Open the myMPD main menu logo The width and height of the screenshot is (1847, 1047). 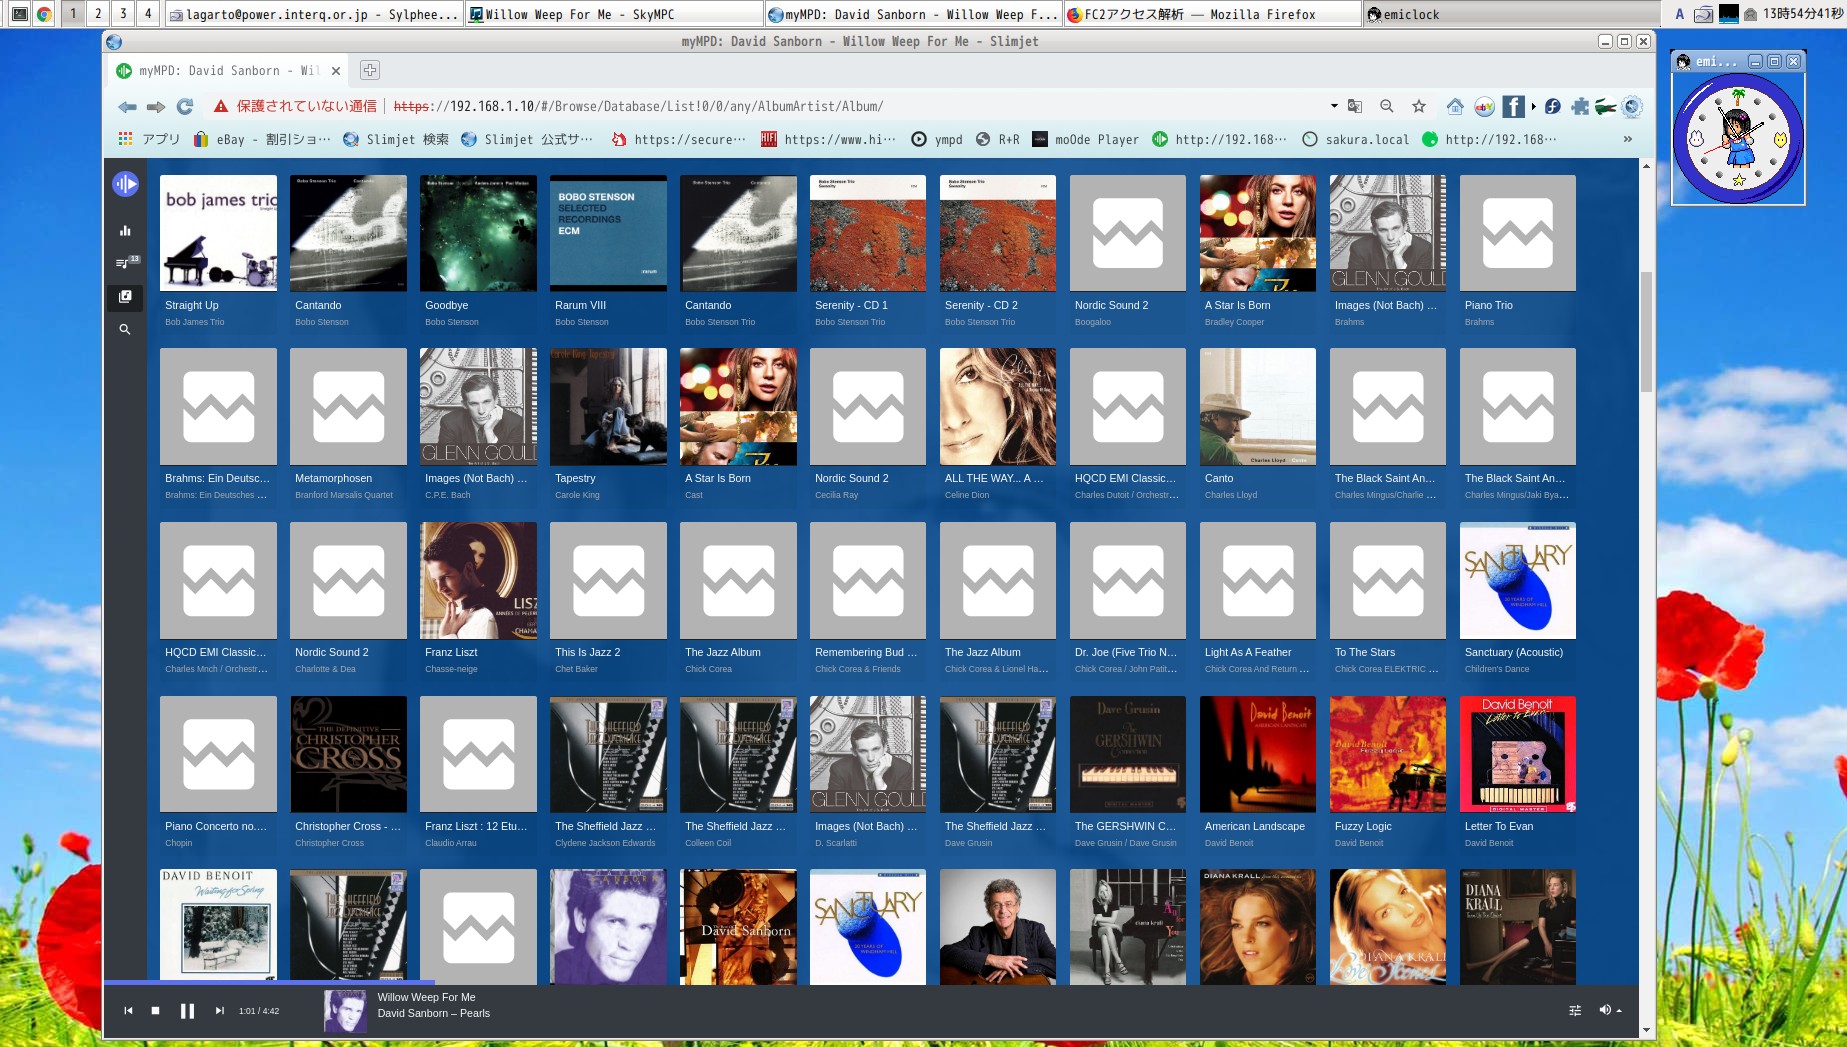tap(125, 184)
